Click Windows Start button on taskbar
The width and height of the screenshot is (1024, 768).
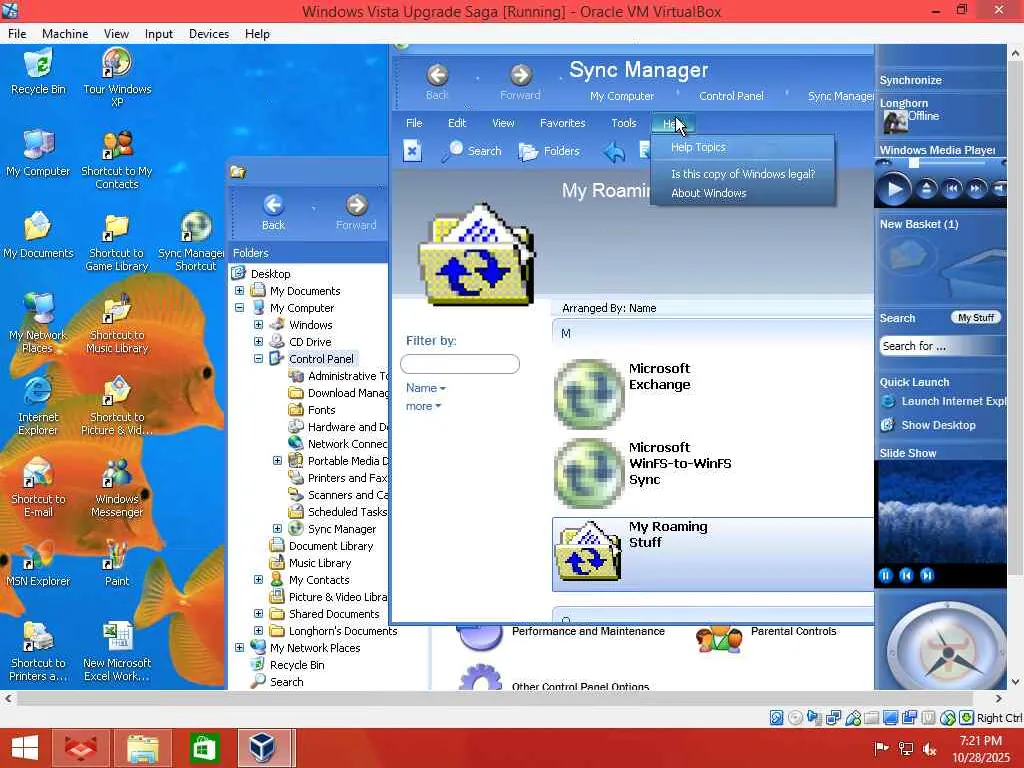point(25,748)
